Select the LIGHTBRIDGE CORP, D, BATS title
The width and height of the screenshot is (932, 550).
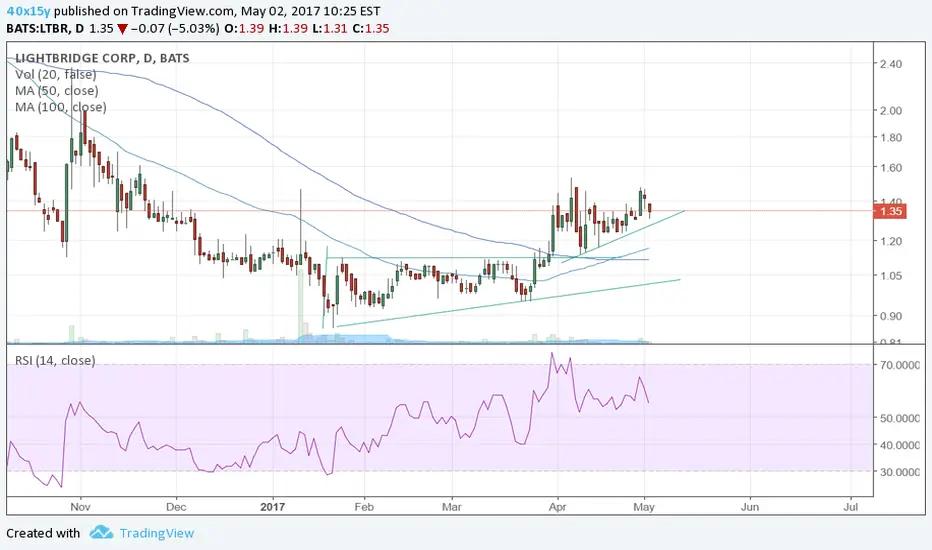pyautogui.click(x=102, y=58)
